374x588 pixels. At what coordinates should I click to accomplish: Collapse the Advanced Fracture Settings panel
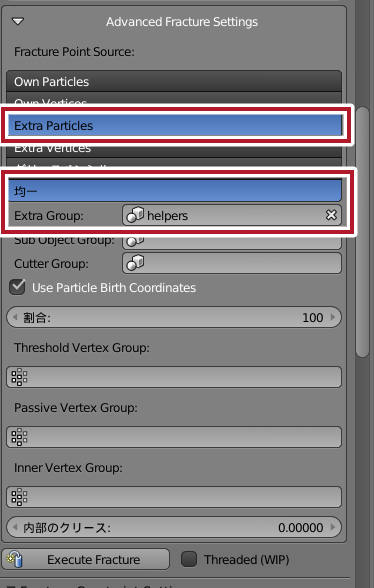pos(18,22)
